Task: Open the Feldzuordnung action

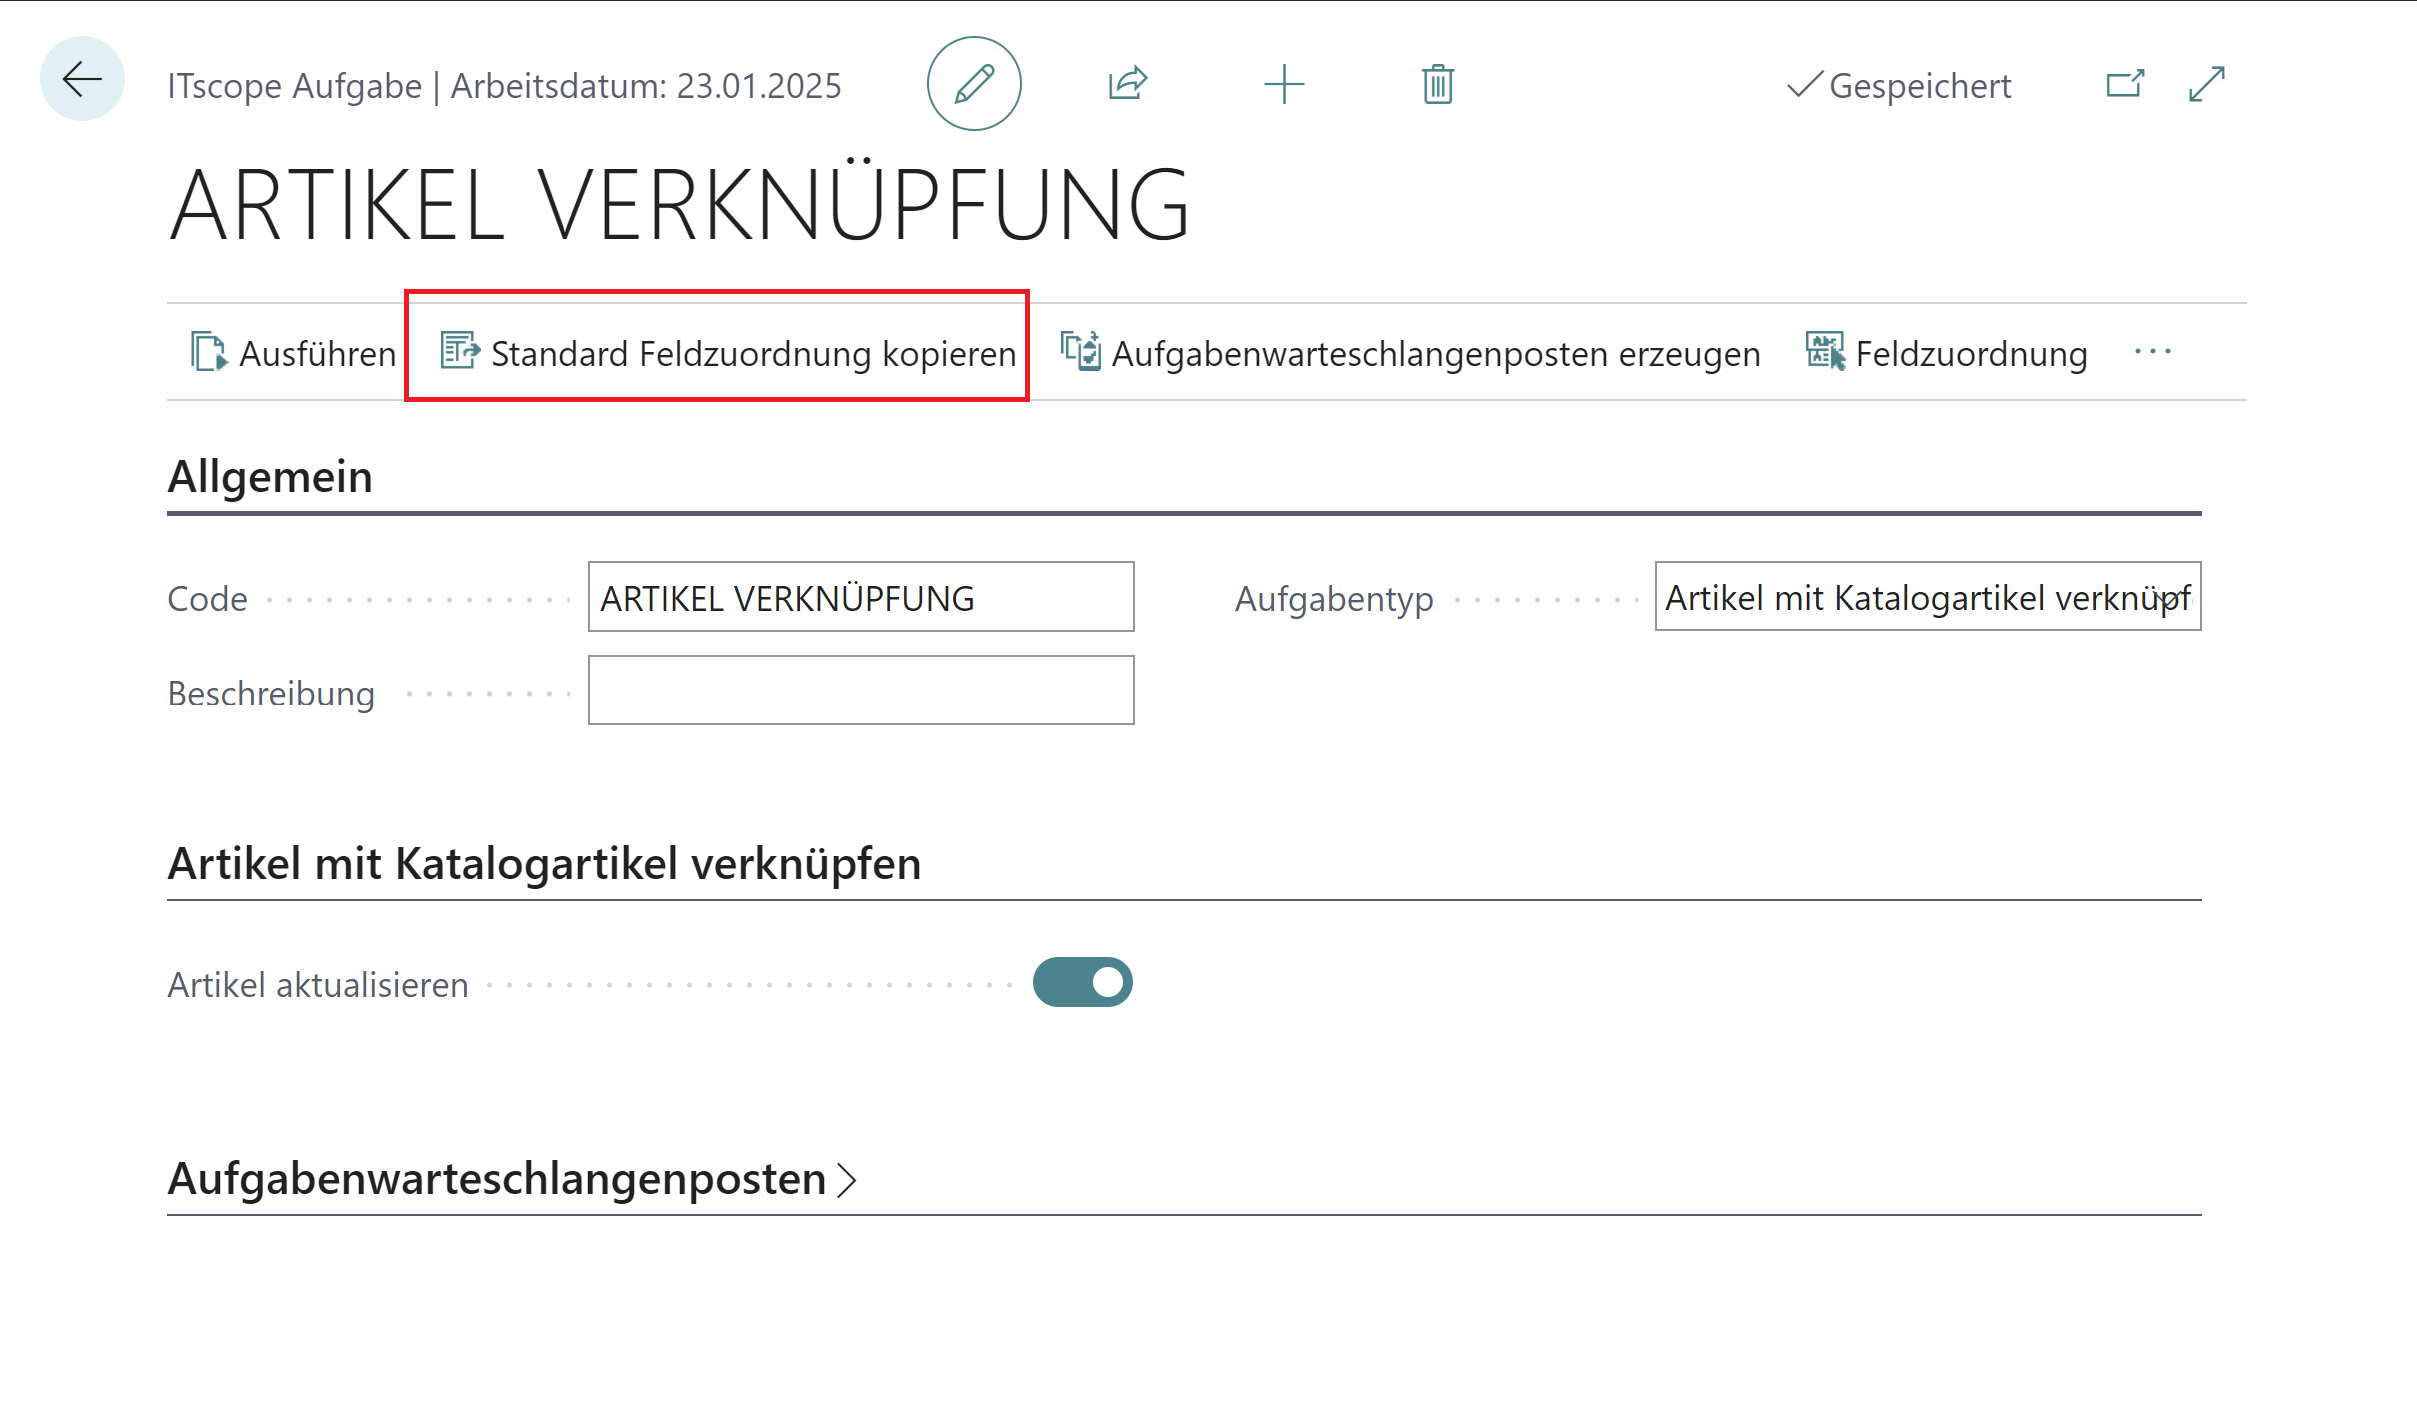Action: tap(1946, 353)
